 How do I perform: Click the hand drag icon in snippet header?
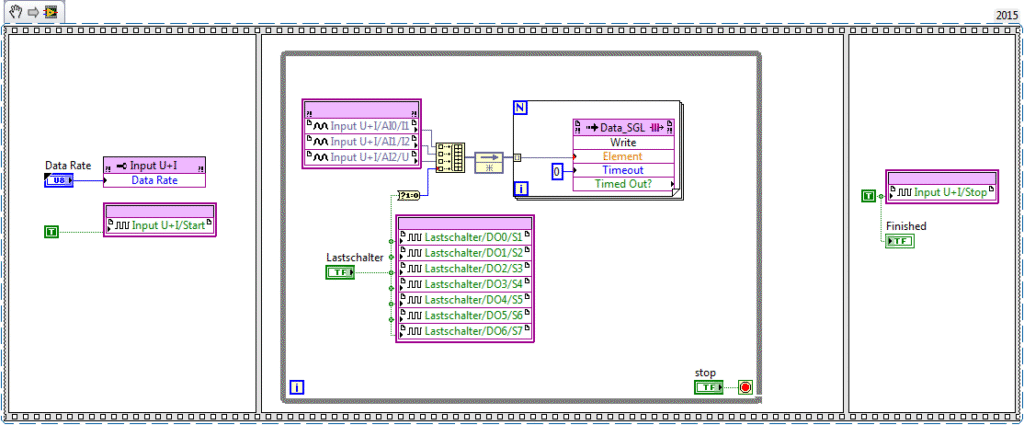point(15,12)
